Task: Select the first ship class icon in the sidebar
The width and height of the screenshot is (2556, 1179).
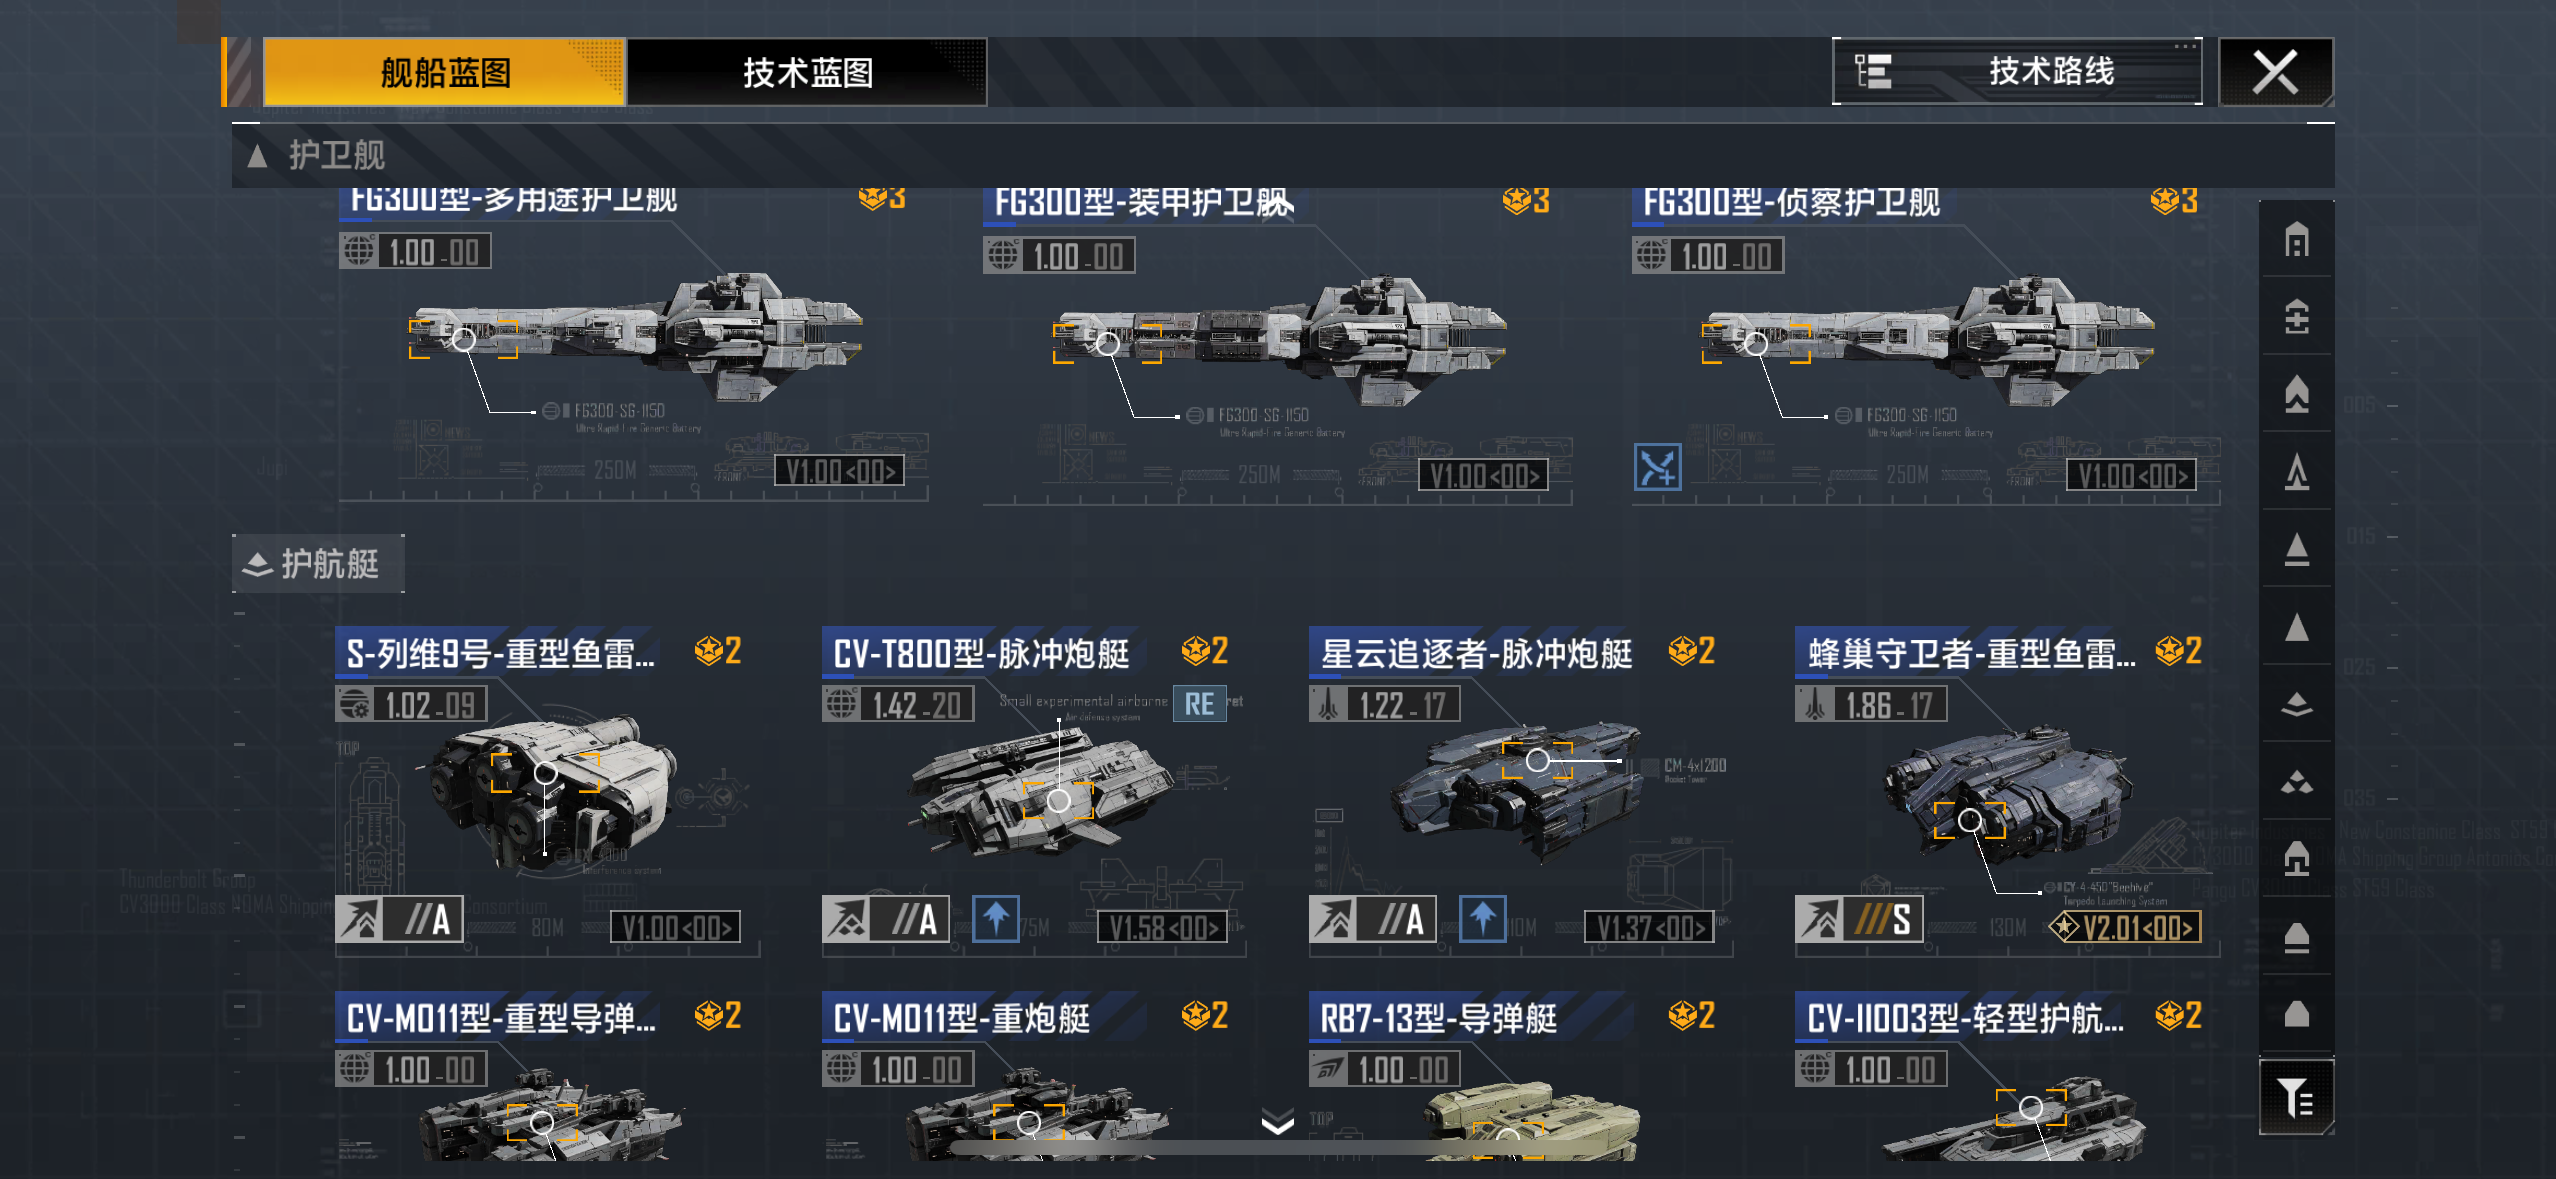Action: coord(2297,240)
